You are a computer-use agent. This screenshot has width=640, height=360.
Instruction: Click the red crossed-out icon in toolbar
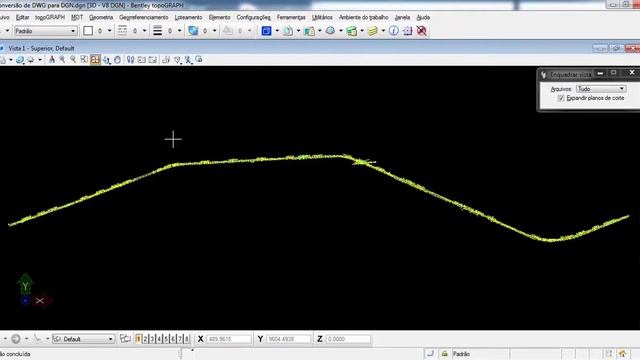[422, 31]
